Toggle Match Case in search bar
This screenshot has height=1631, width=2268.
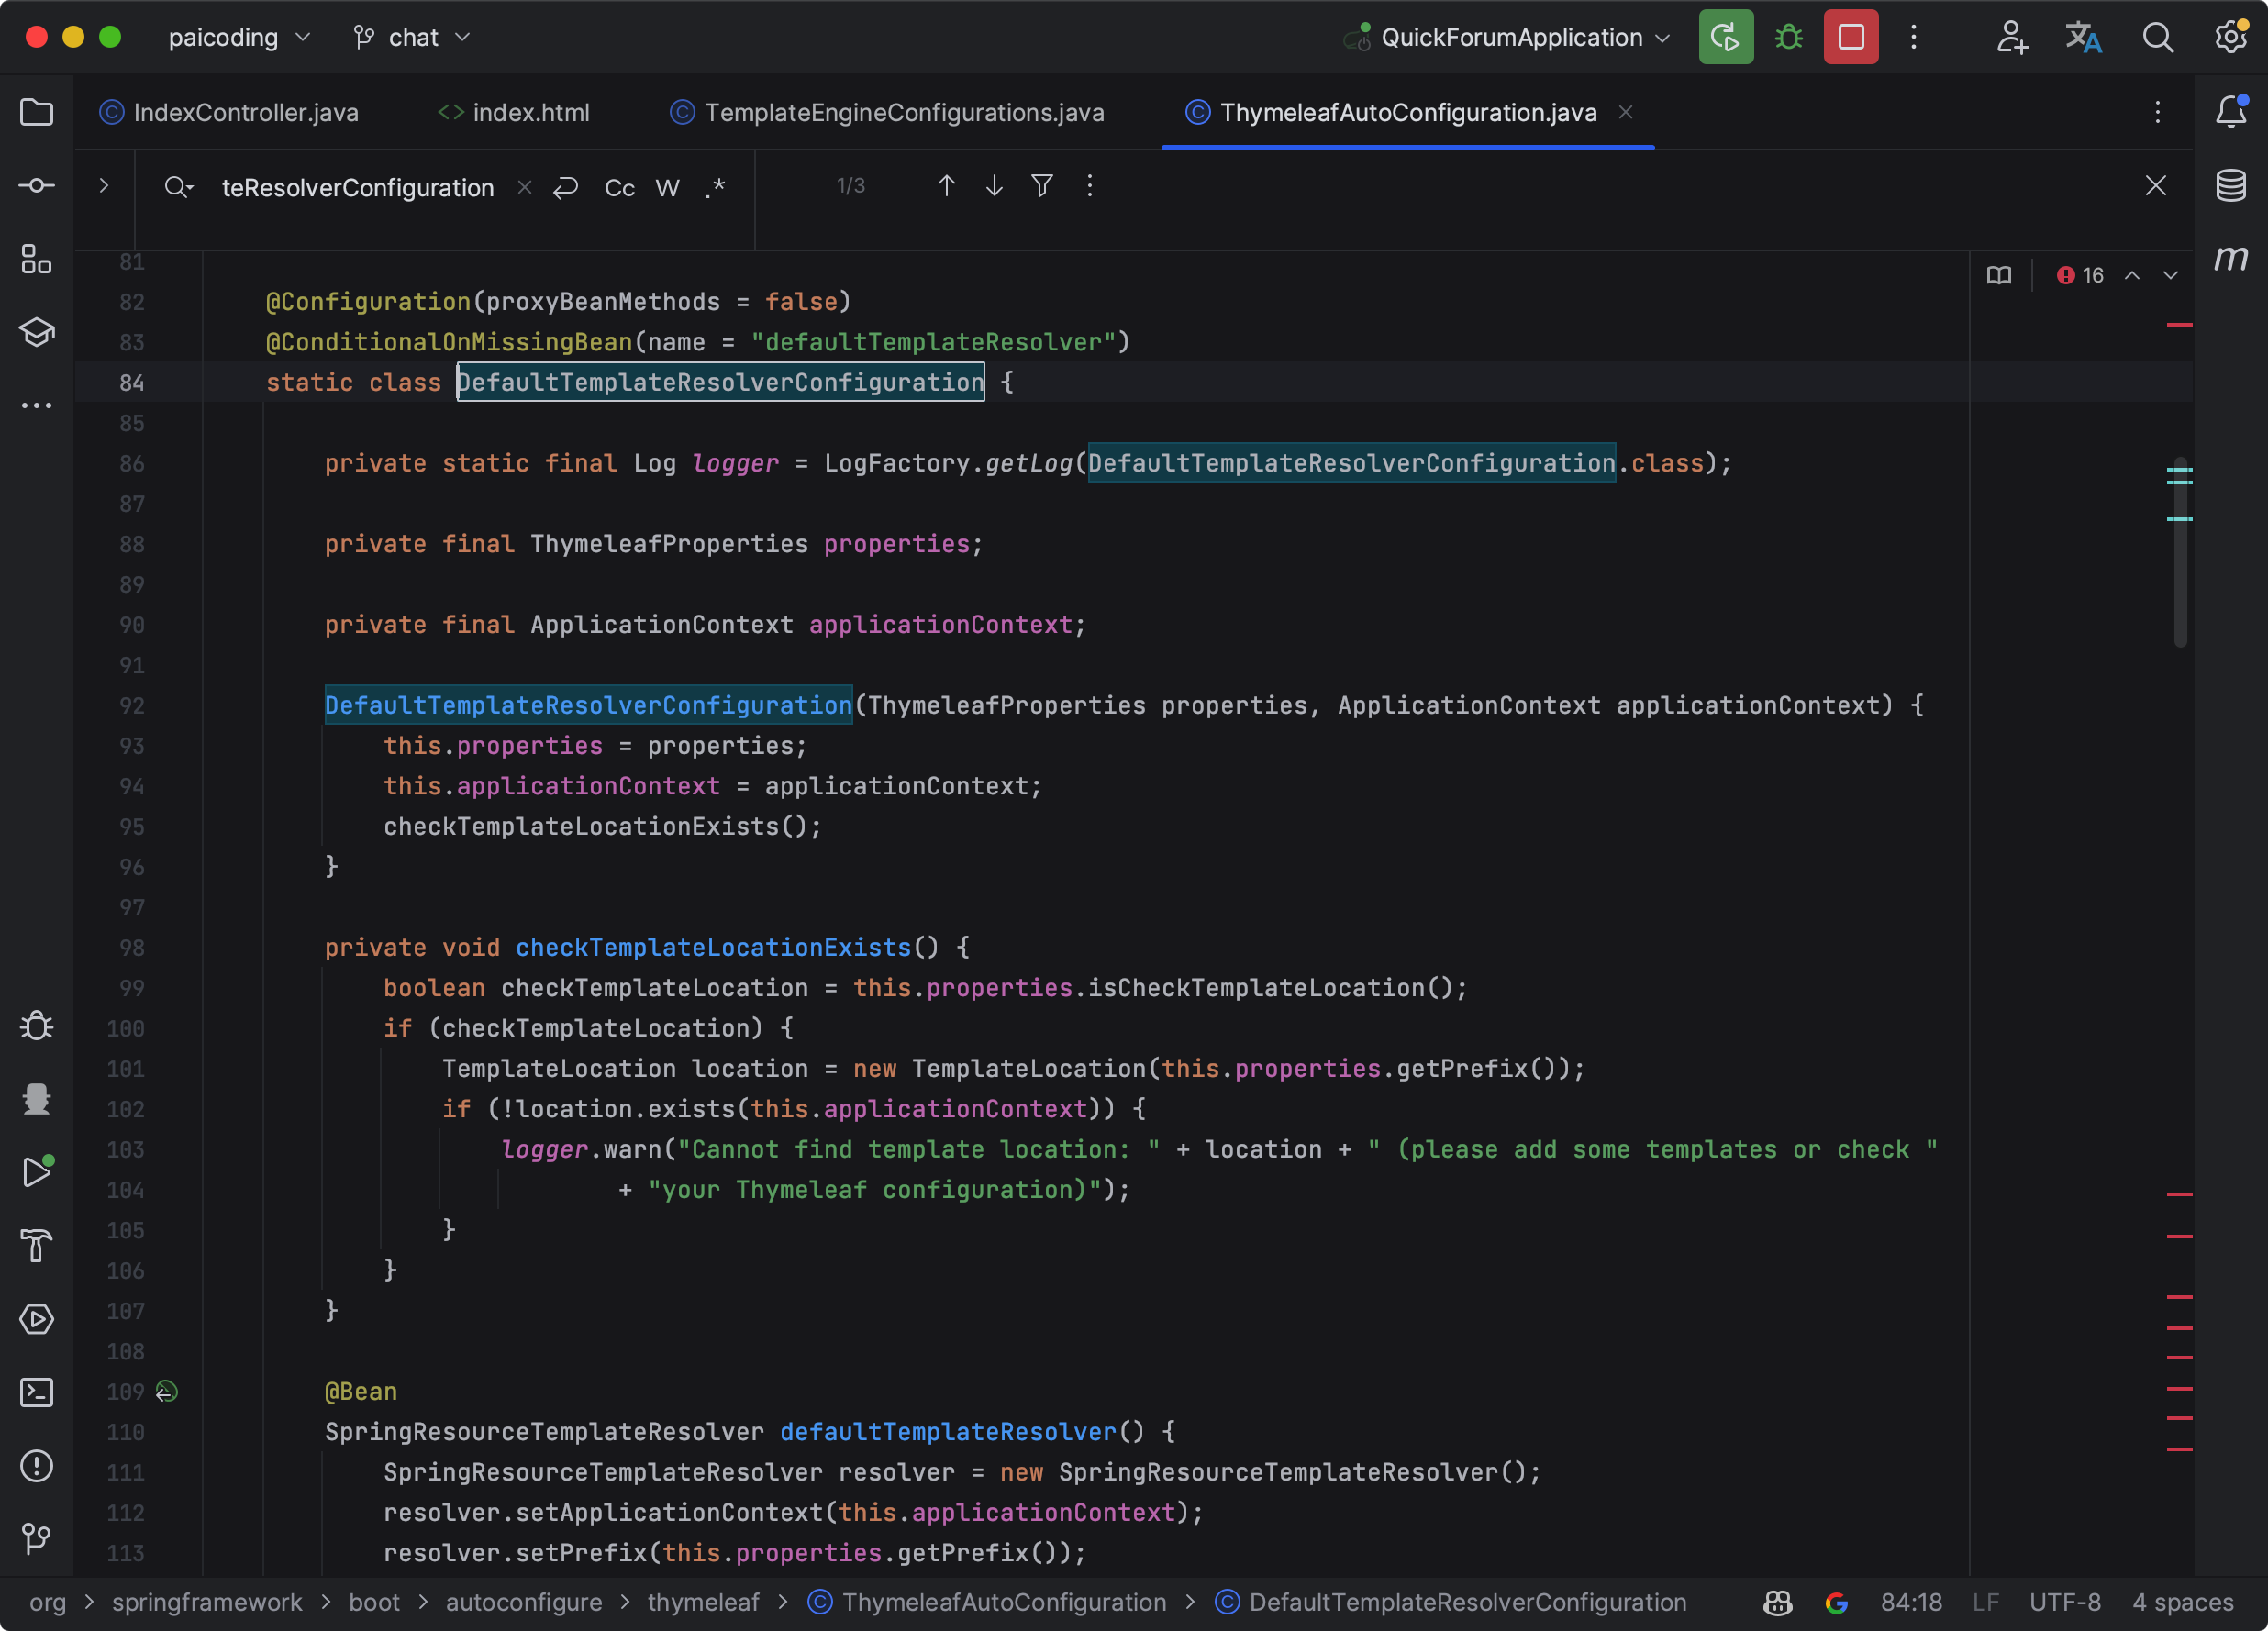[619, 188]
